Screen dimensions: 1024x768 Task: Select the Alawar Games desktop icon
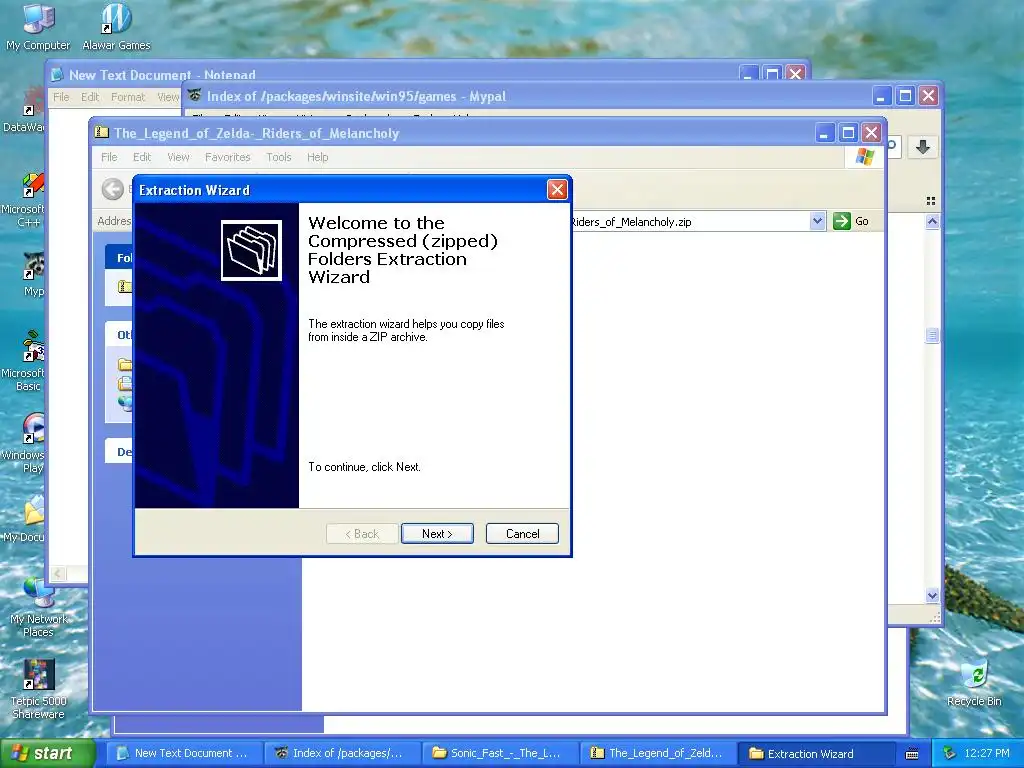[x=116, y=26]
